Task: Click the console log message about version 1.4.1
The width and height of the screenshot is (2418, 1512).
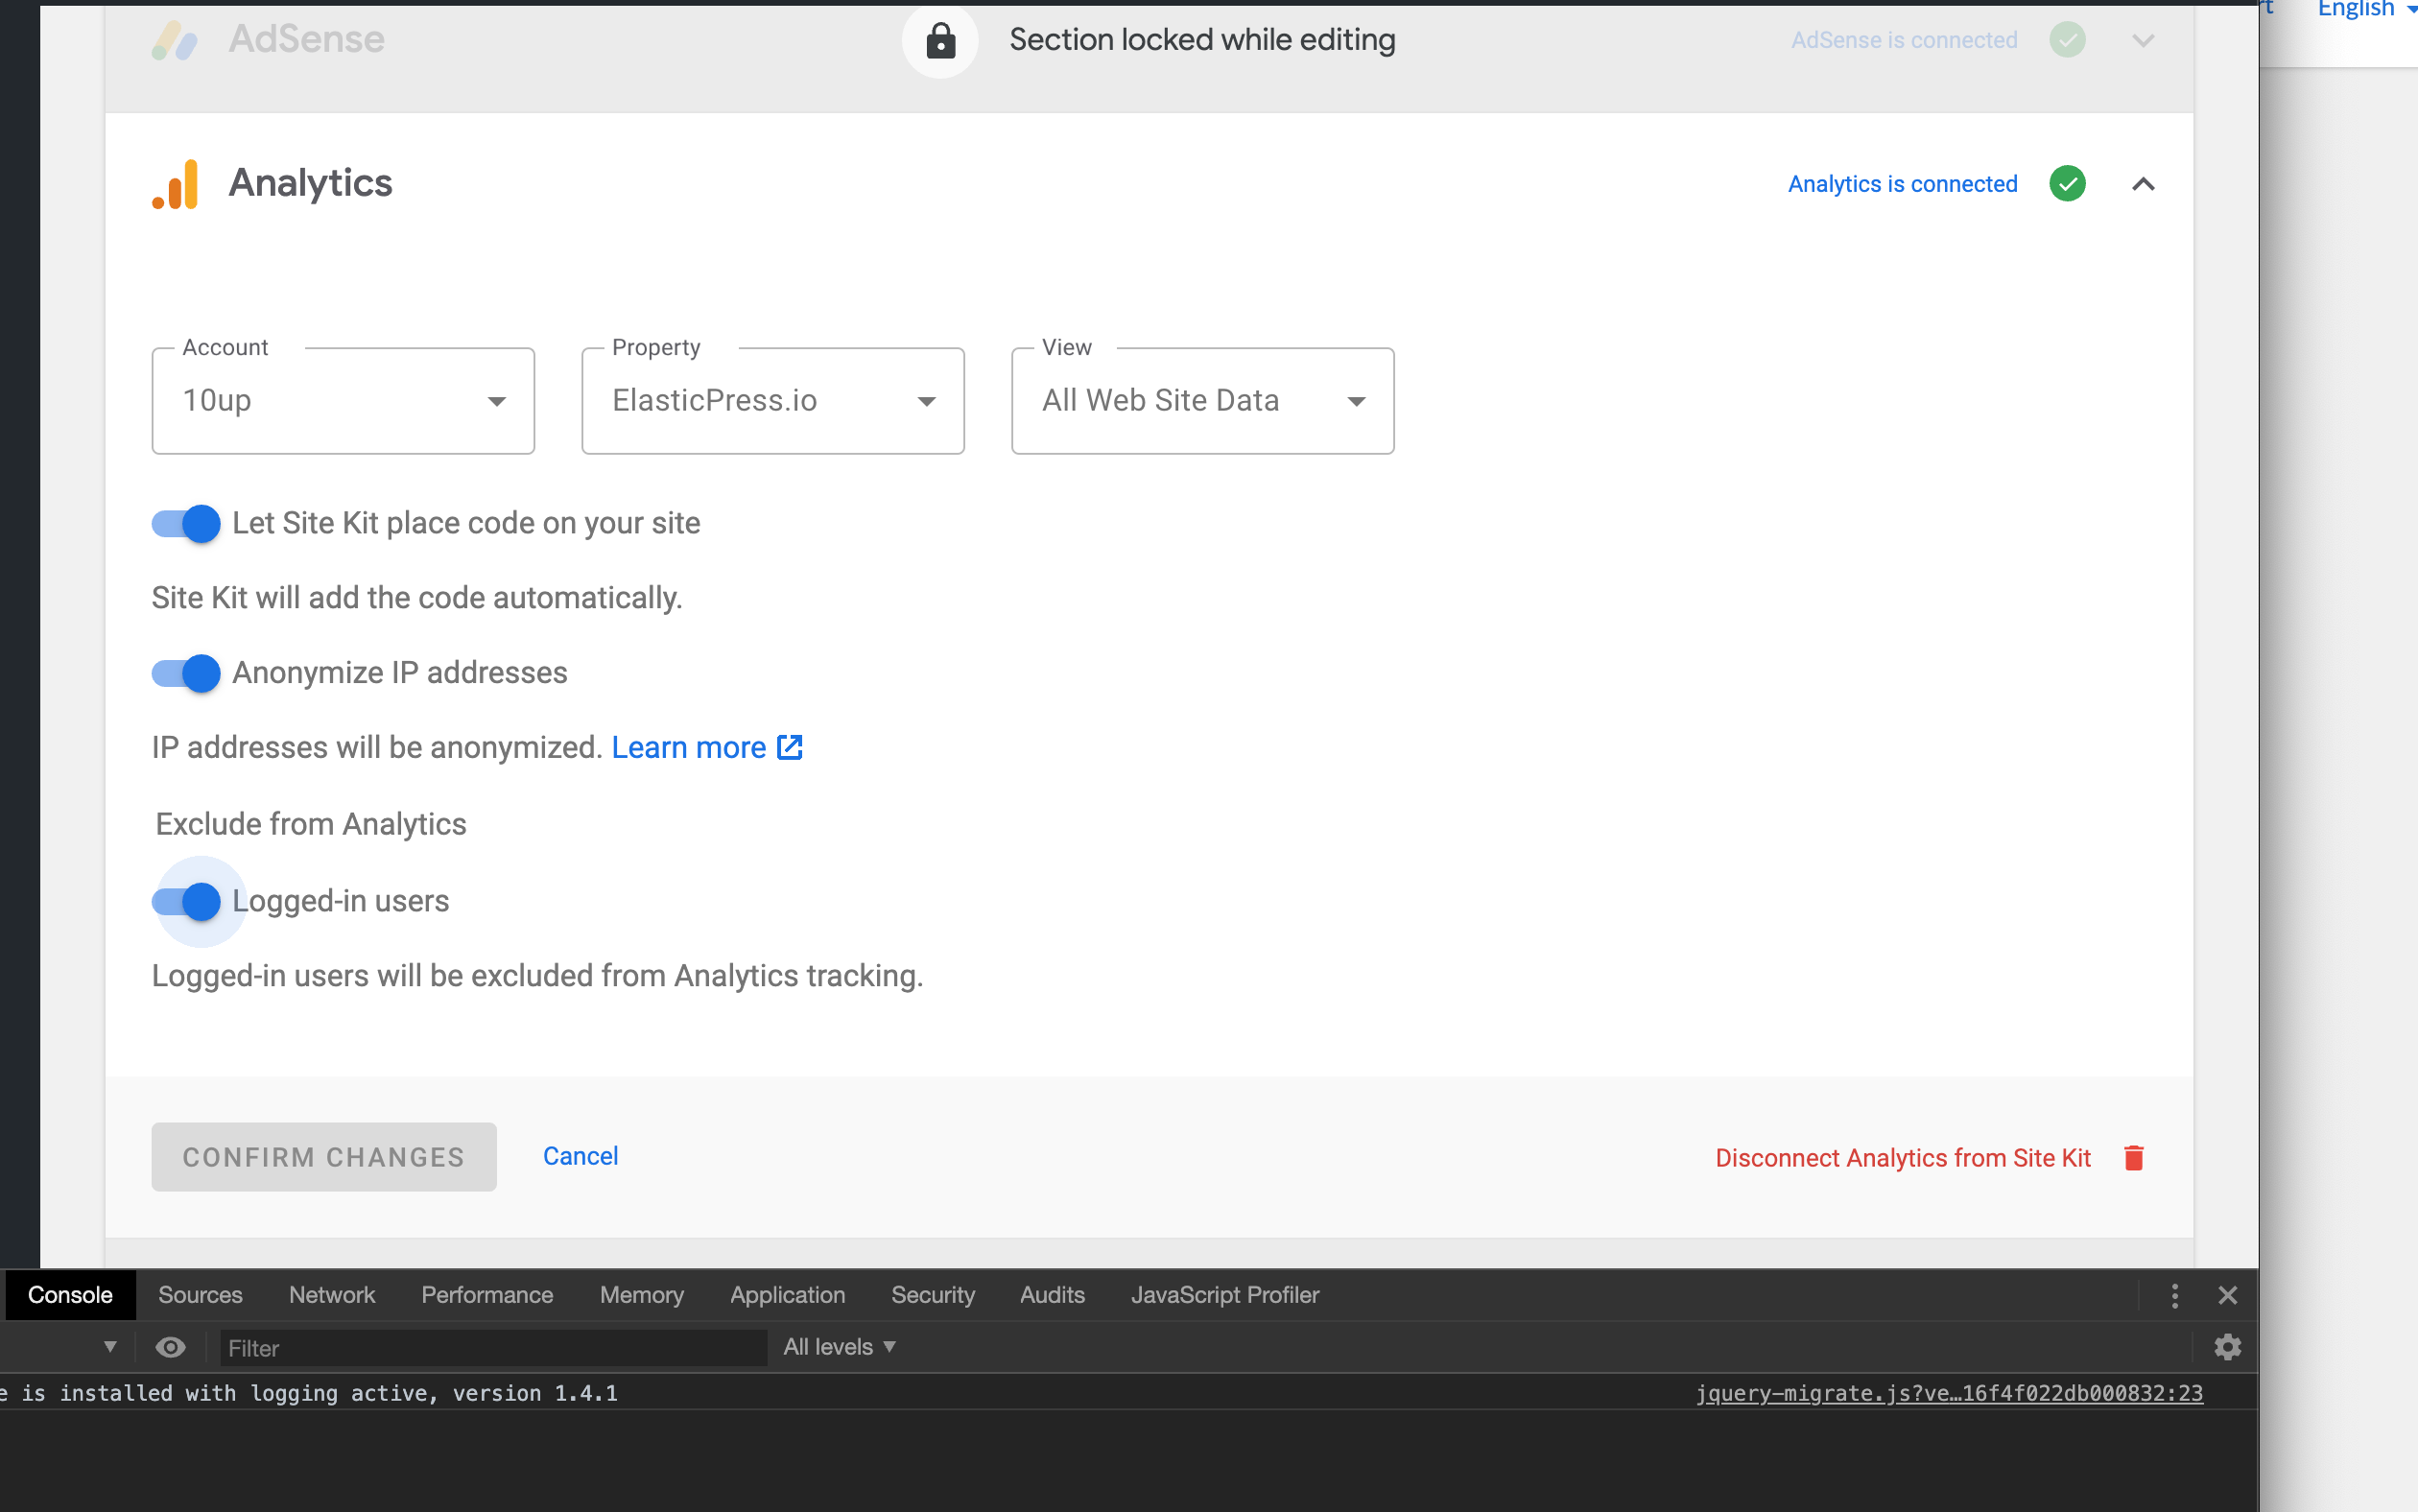Action: (310, 1393)
